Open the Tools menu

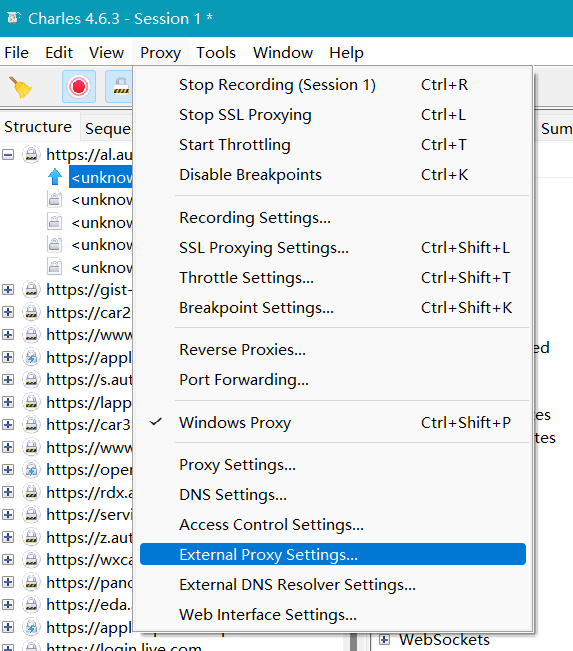pyautogui.click(x=216, y=53)
